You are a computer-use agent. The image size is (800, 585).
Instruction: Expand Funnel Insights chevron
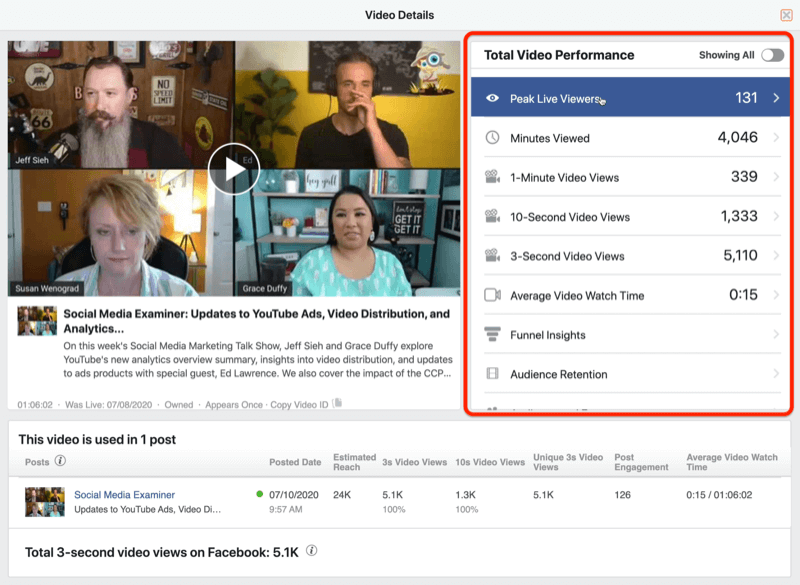(776, 334)
